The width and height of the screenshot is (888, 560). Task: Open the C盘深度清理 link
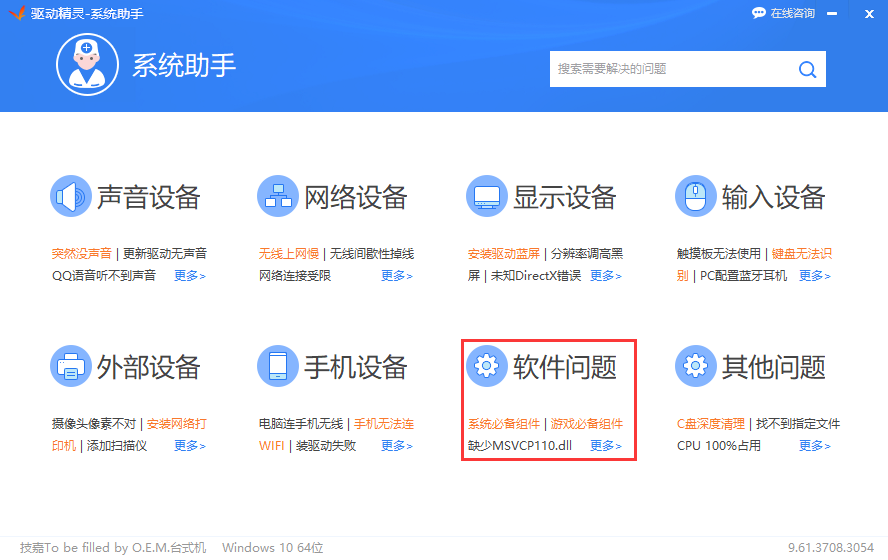tap(711, 424)
